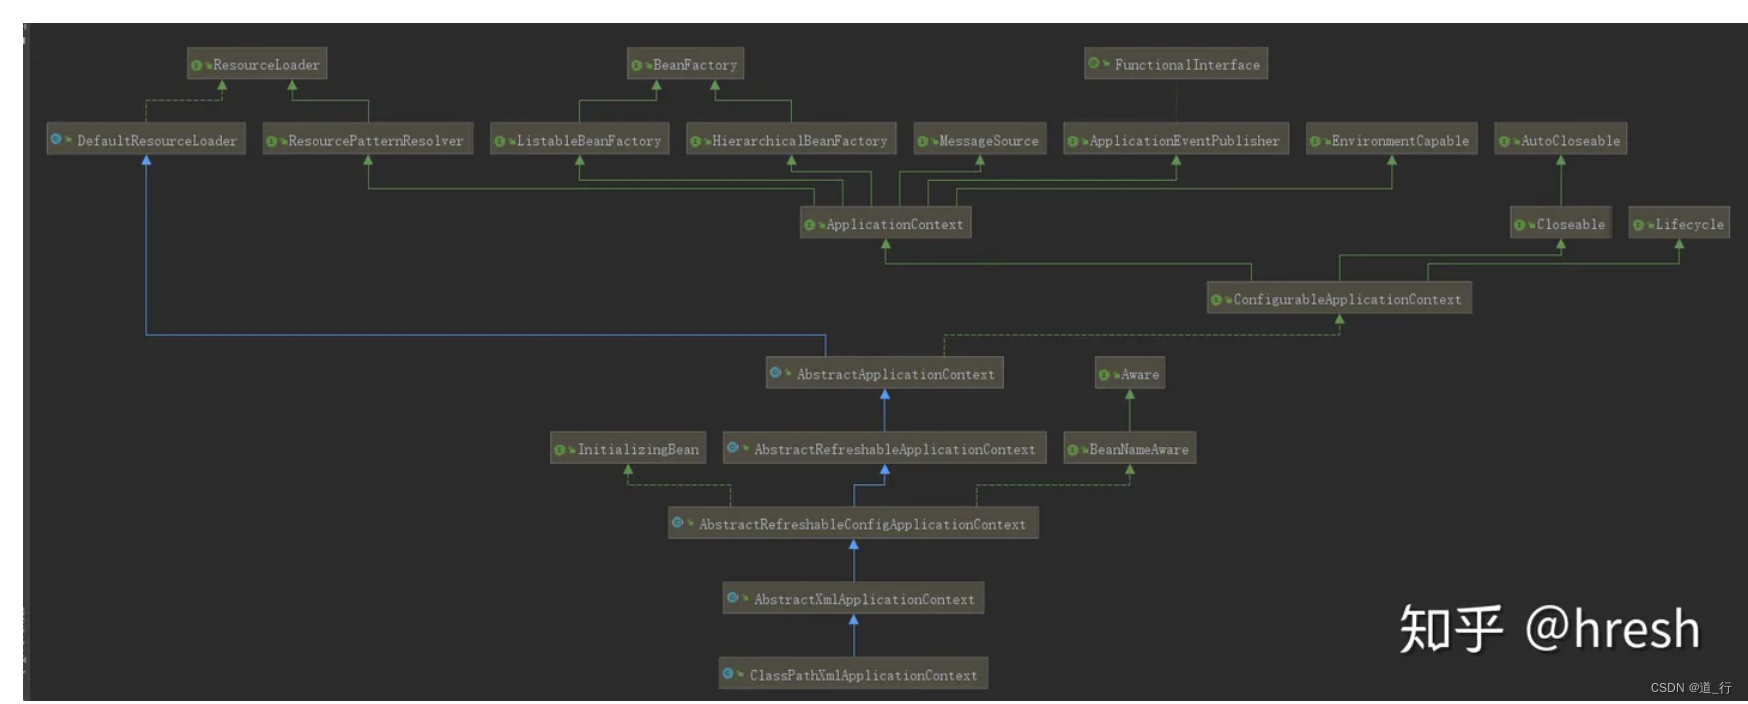Screen dimensions: 1748x704
Task: Select the EnvironmentCapable node
Action: pyautogui.click(x=1391, y=141)
